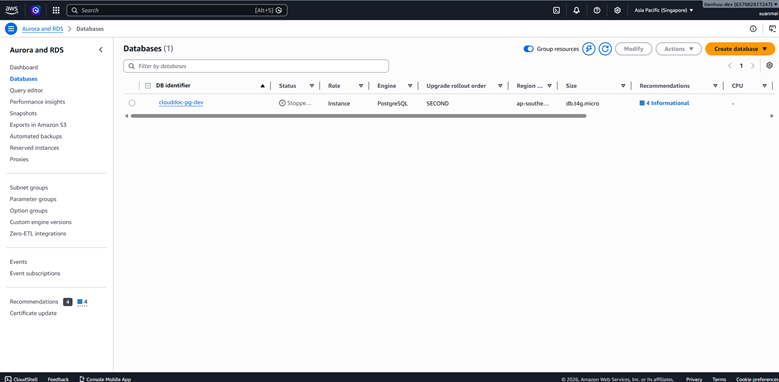Click the refresh databases button
The image size is (779, 382).
(605, 49)
